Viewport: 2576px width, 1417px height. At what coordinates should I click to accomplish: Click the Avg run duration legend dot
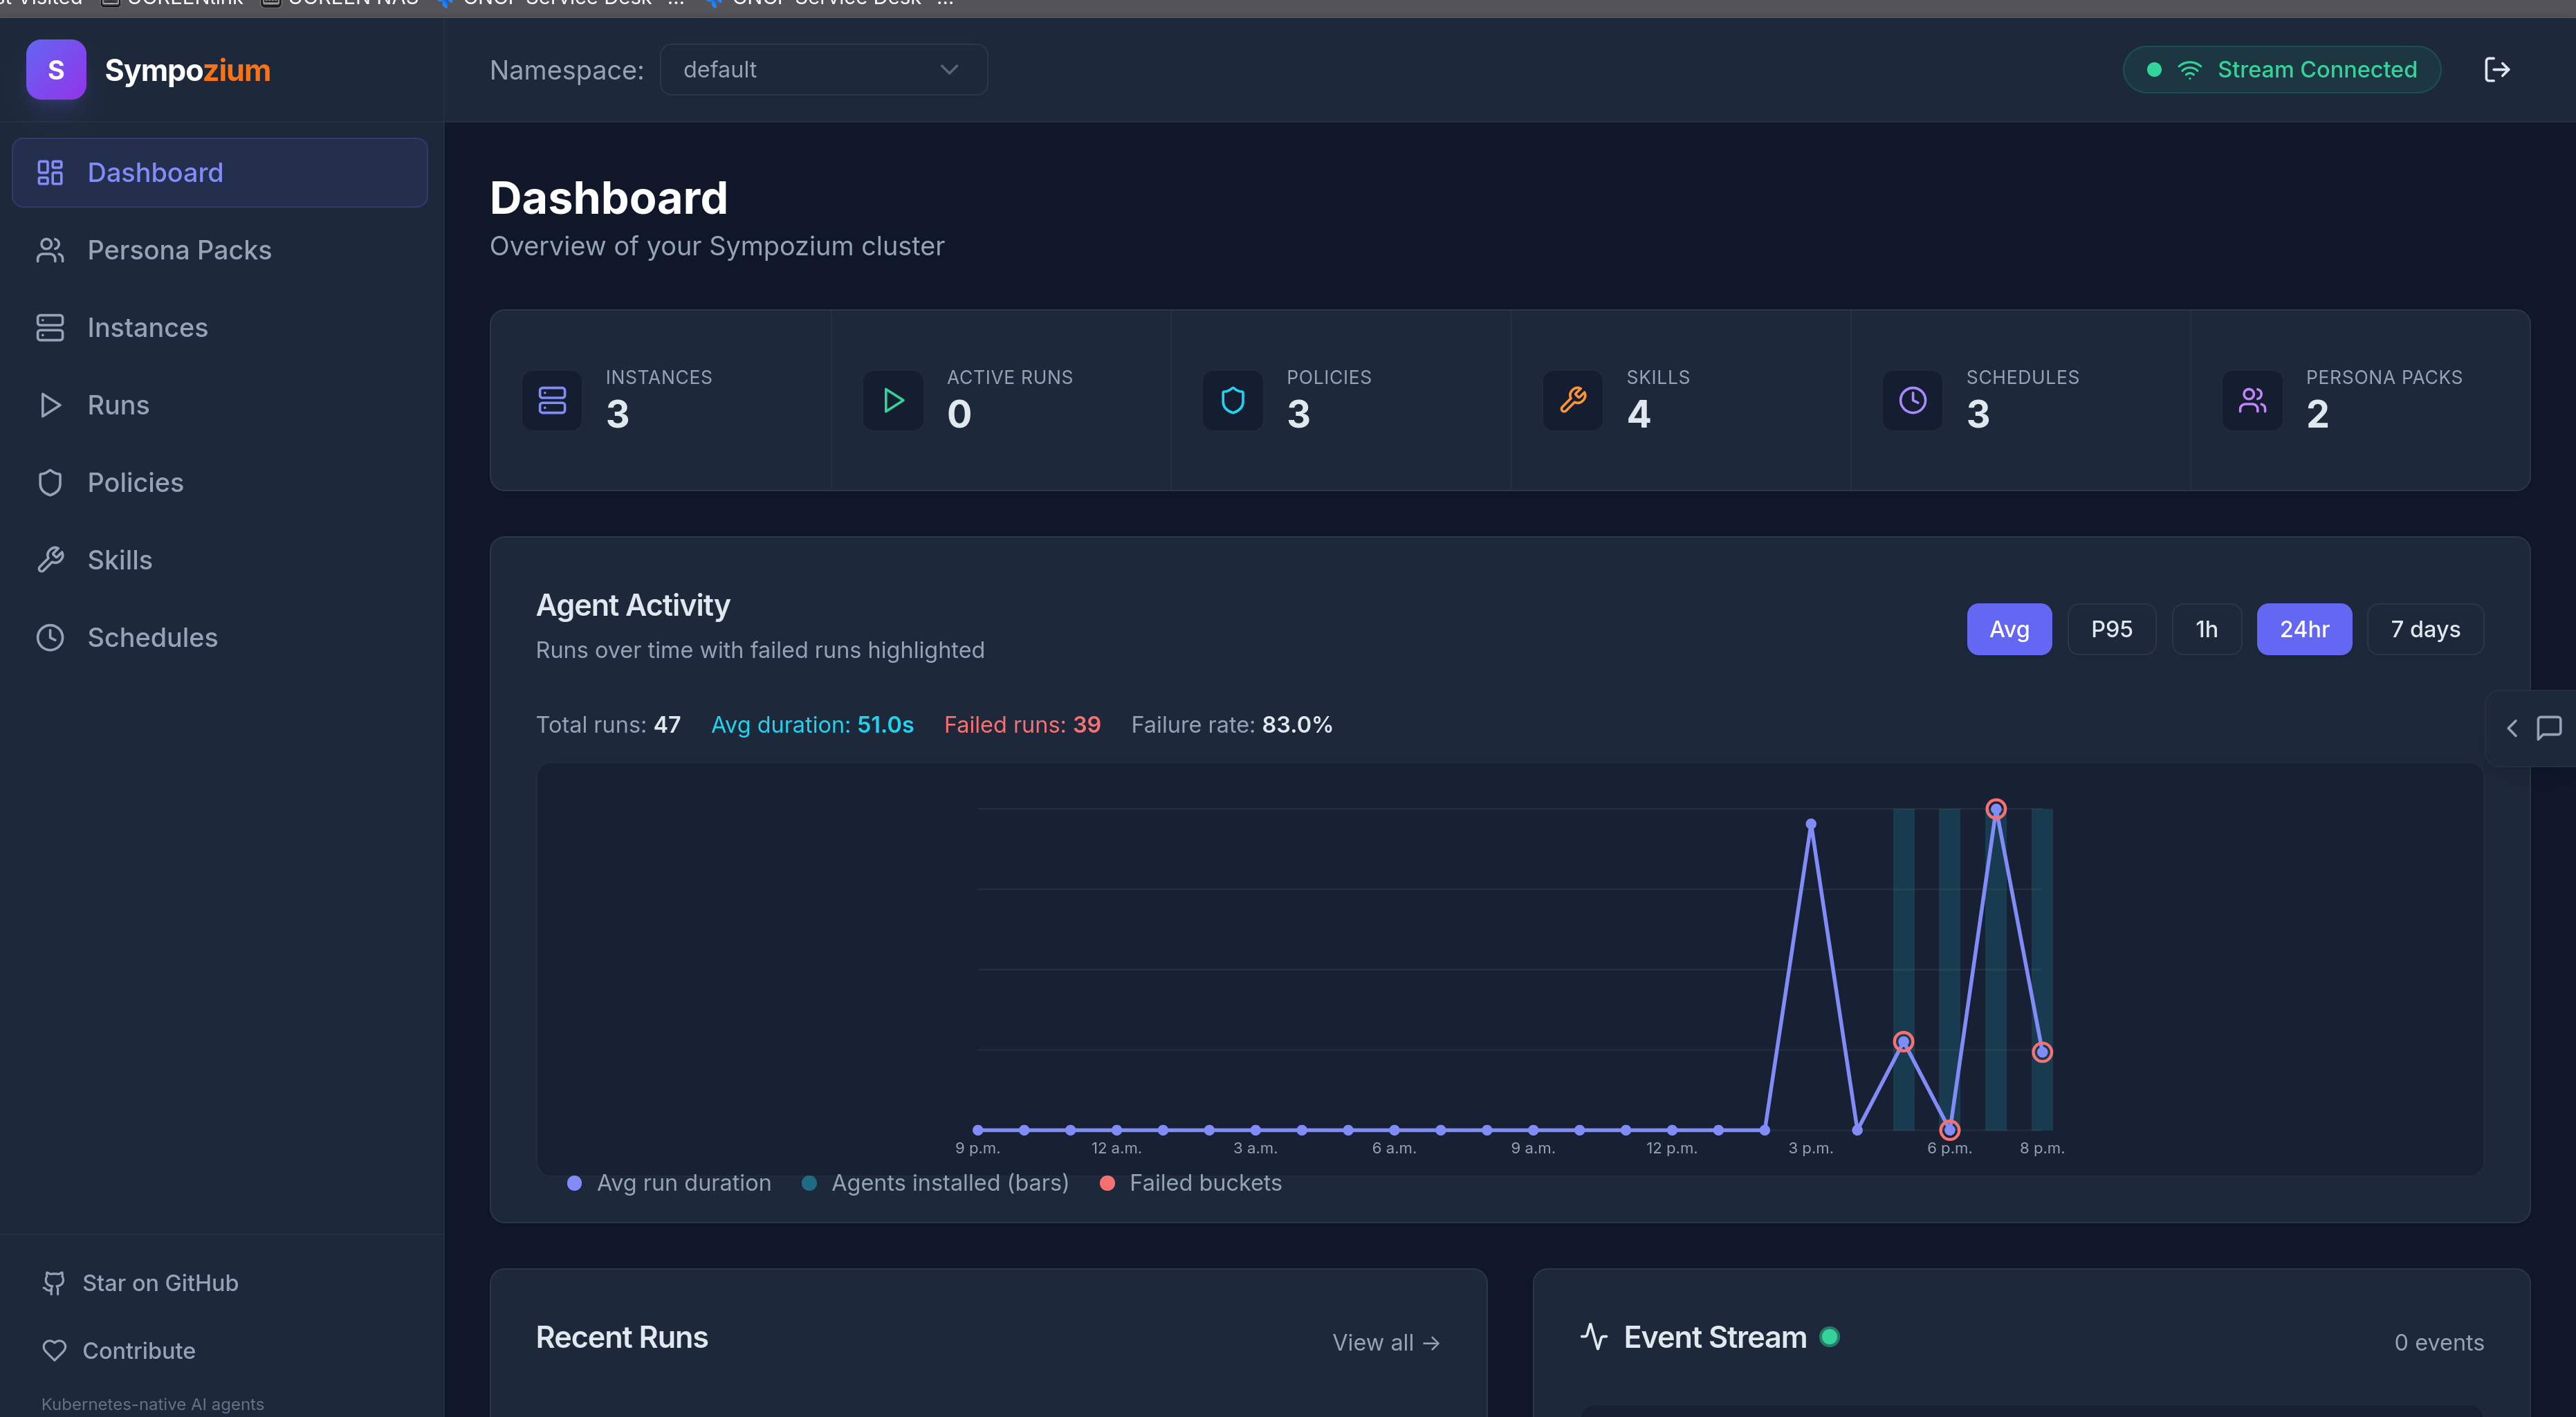tap(574, 1183)
